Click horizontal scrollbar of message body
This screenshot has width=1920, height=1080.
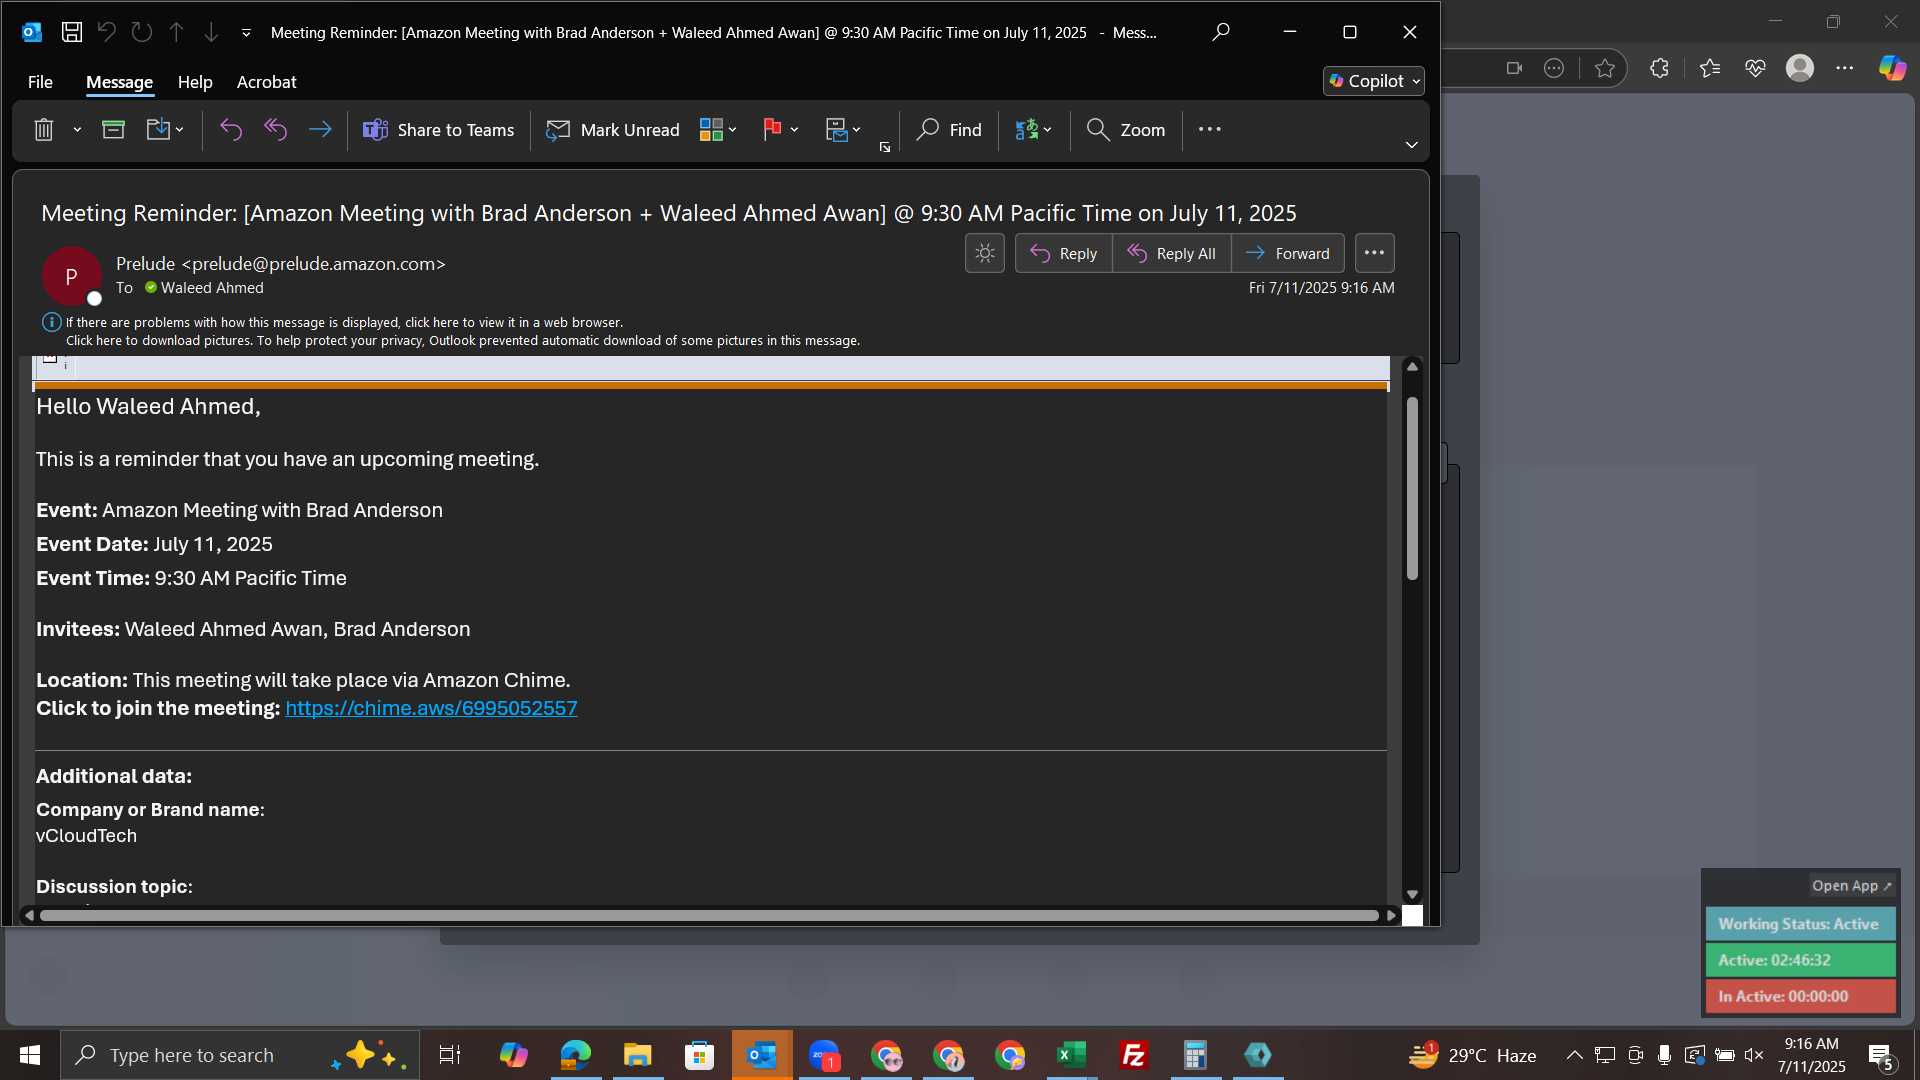pyautogui.click(x=709, y=916)
